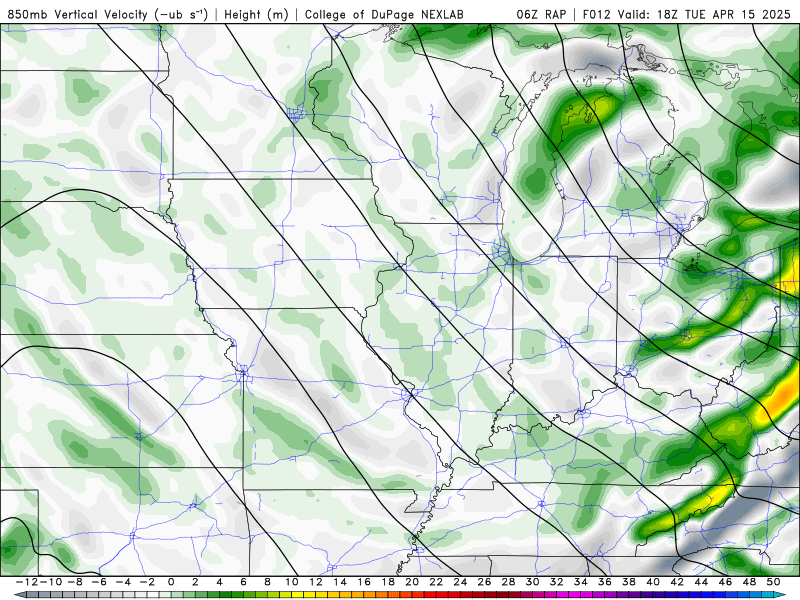The image size is (800, 600).
Task: Select the "Height (m)" header label
Action: (256, 14)
